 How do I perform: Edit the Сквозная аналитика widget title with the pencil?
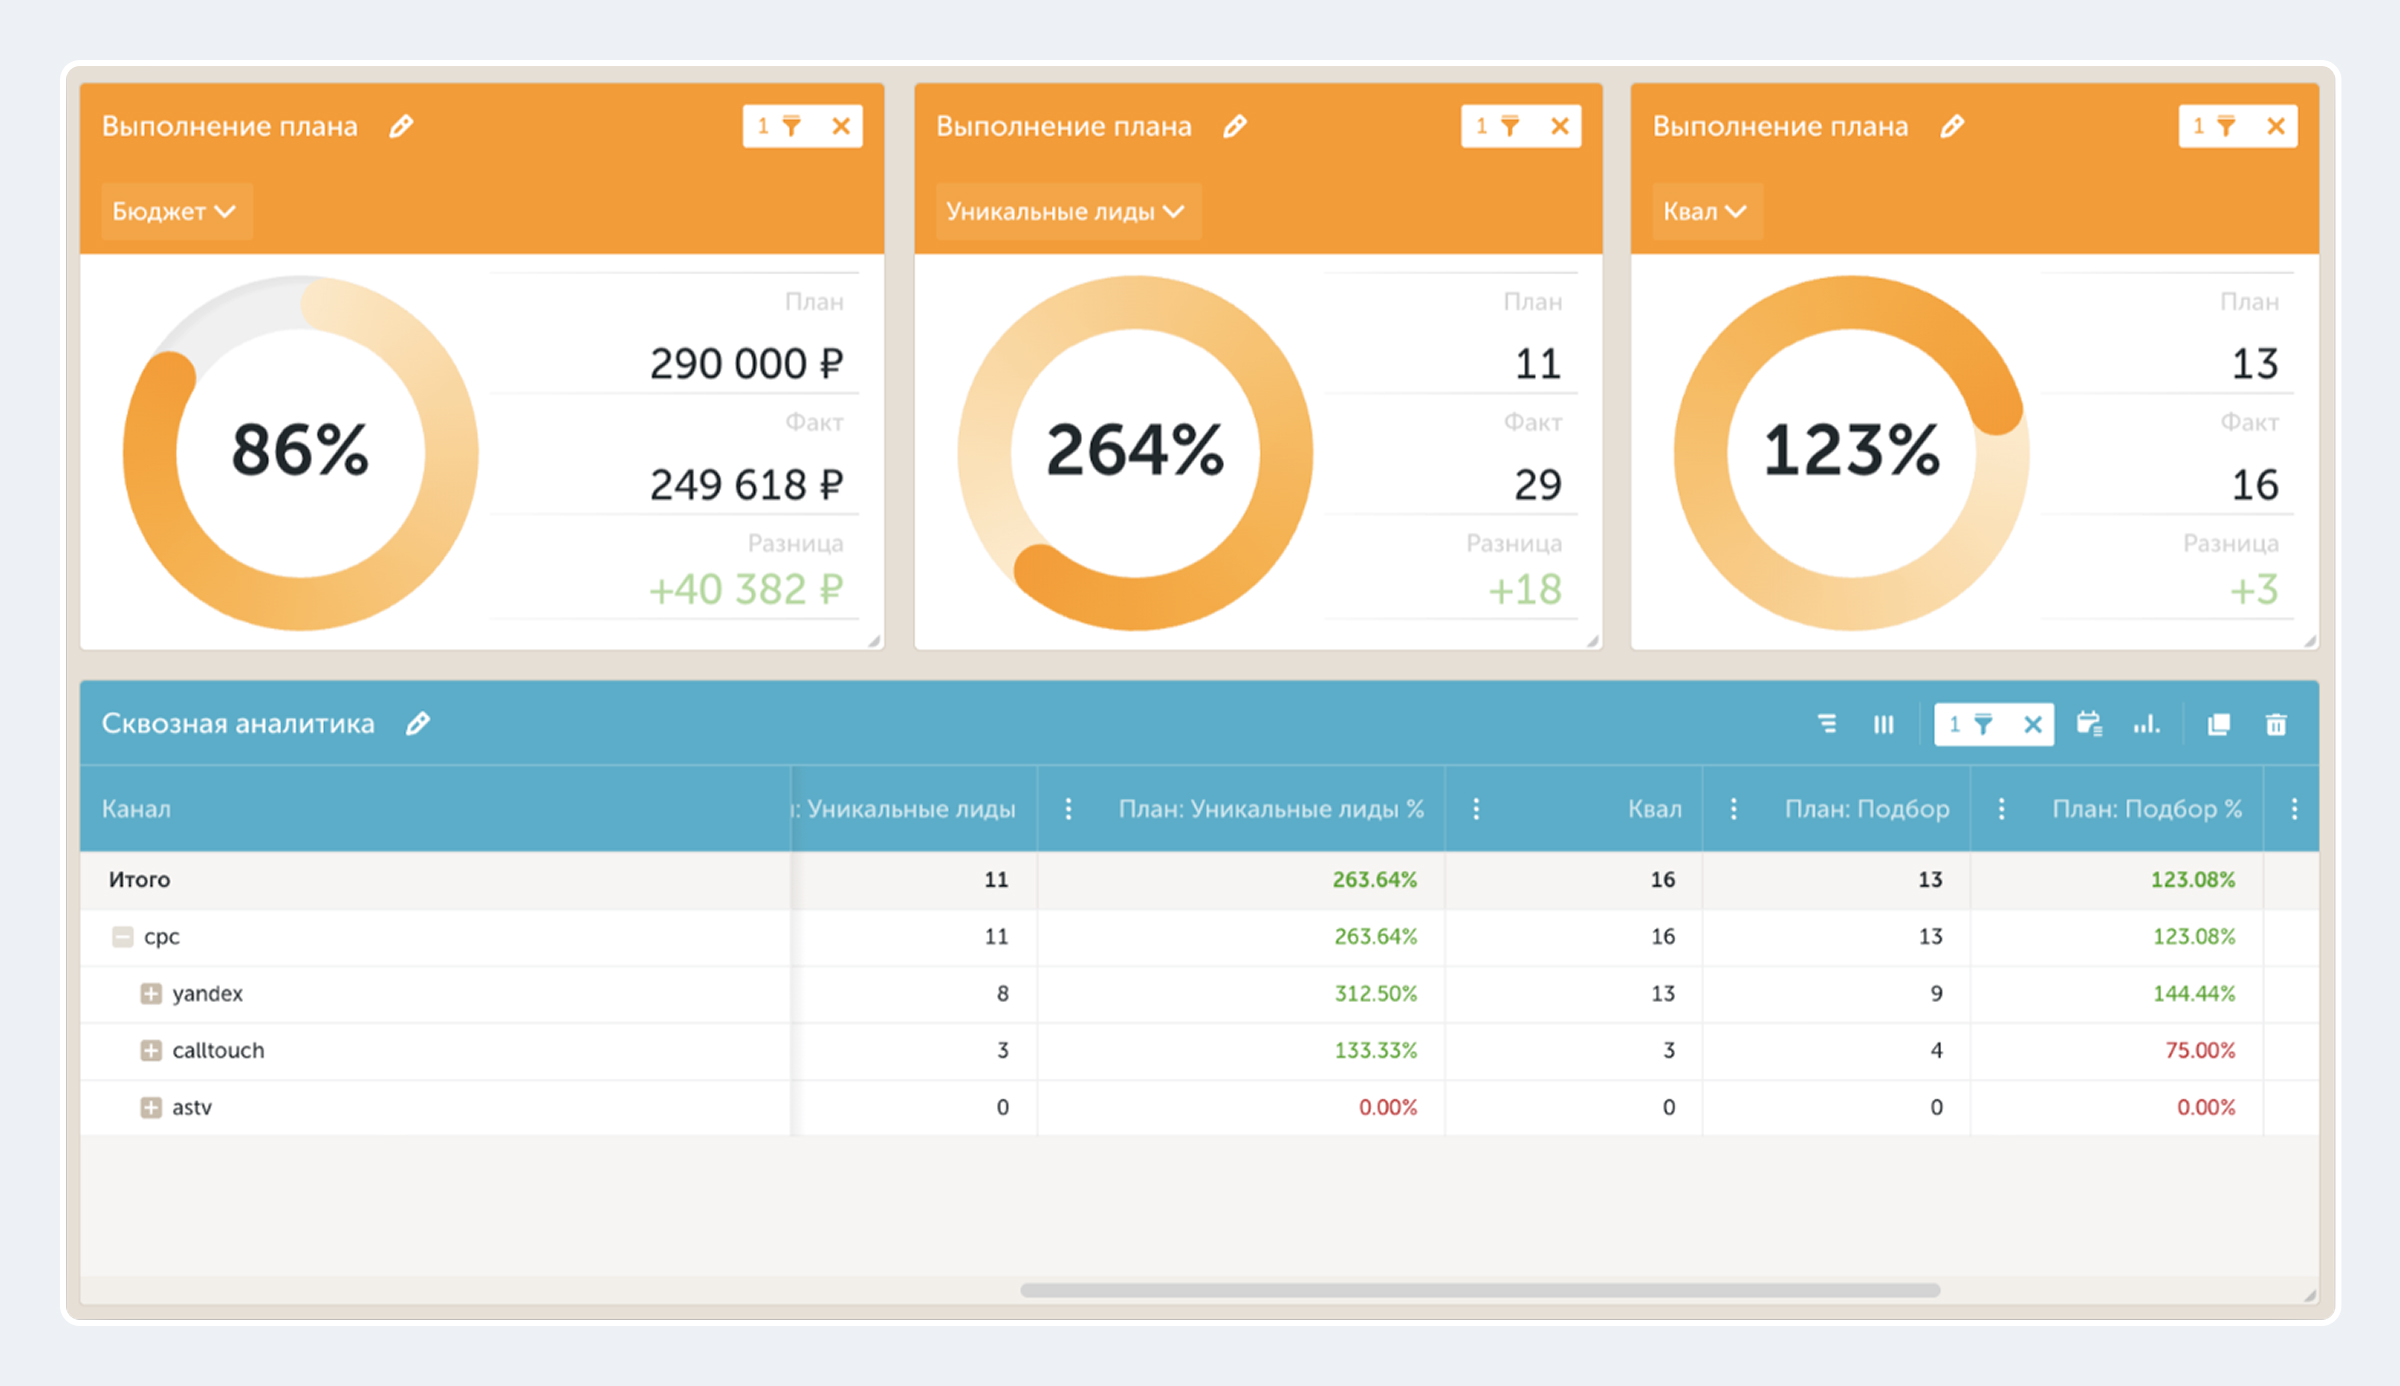tap(418, 723)
